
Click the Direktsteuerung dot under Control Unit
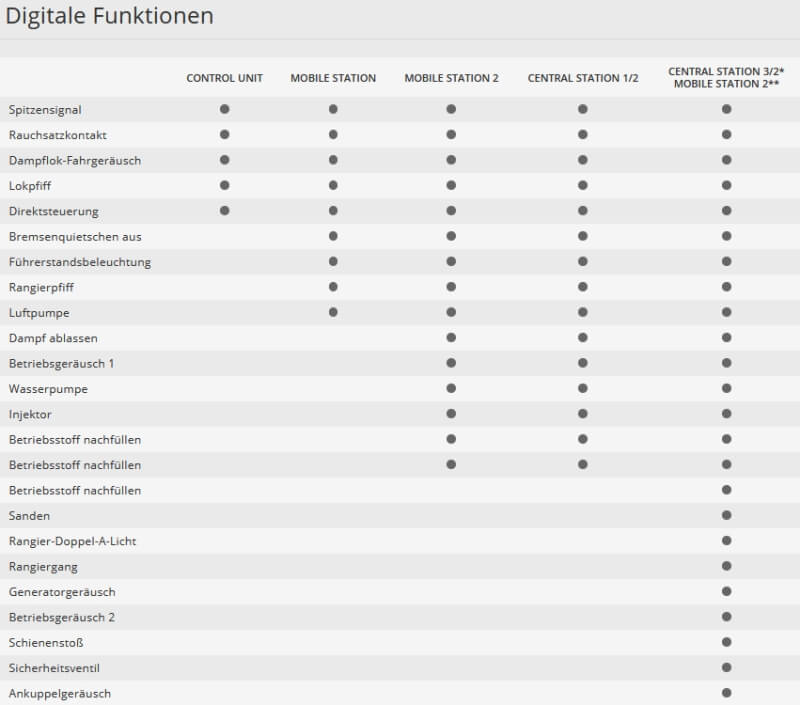click(224, 211)
